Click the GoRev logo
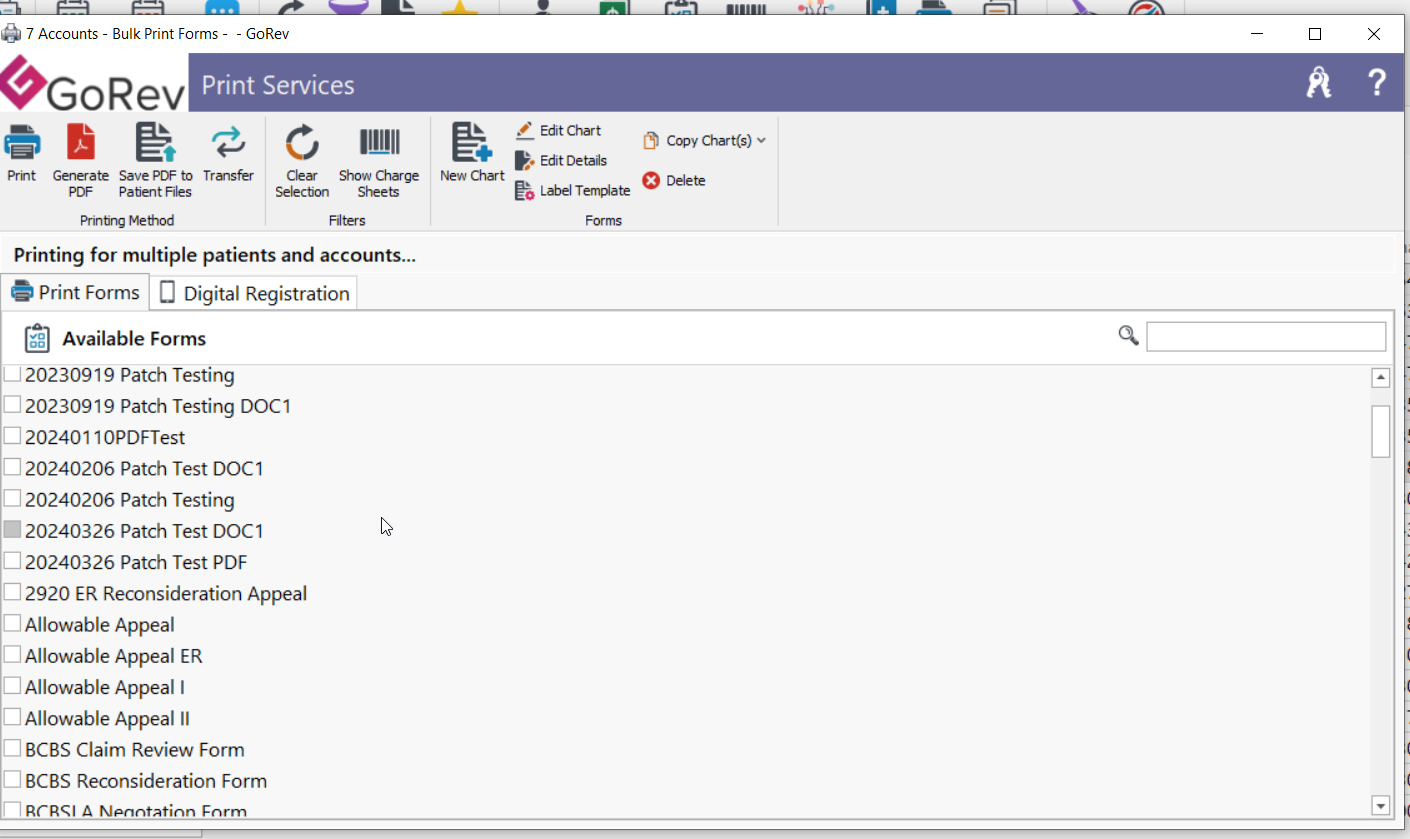 [93, 83]
